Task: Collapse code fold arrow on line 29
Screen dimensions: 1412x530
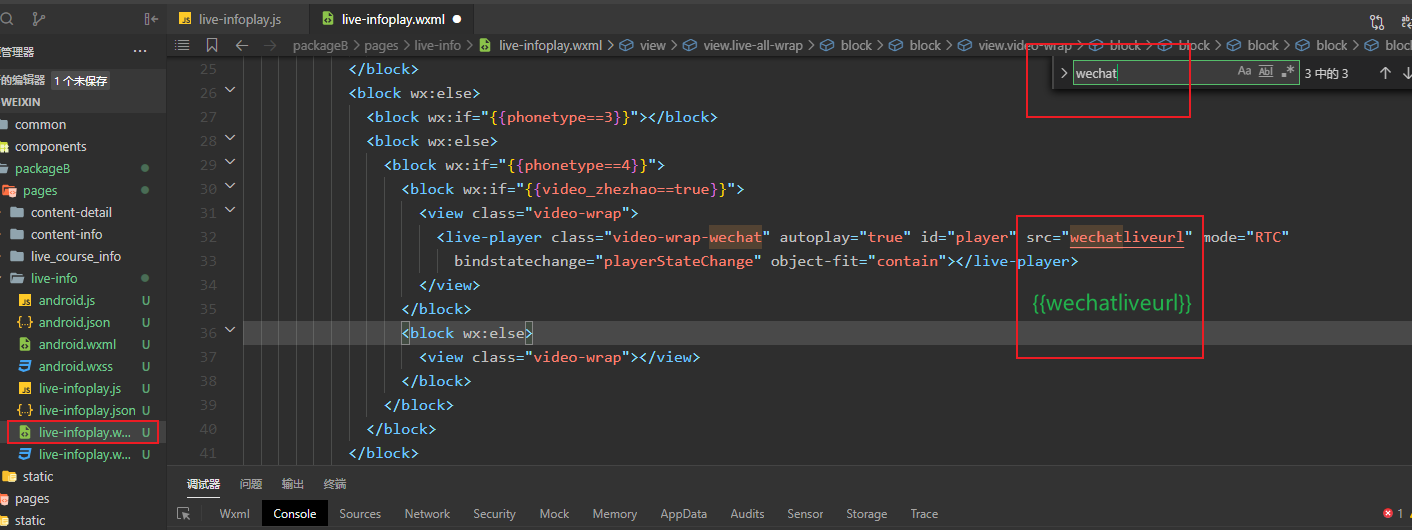Action: pyautogui.click(x=231, y=164)
